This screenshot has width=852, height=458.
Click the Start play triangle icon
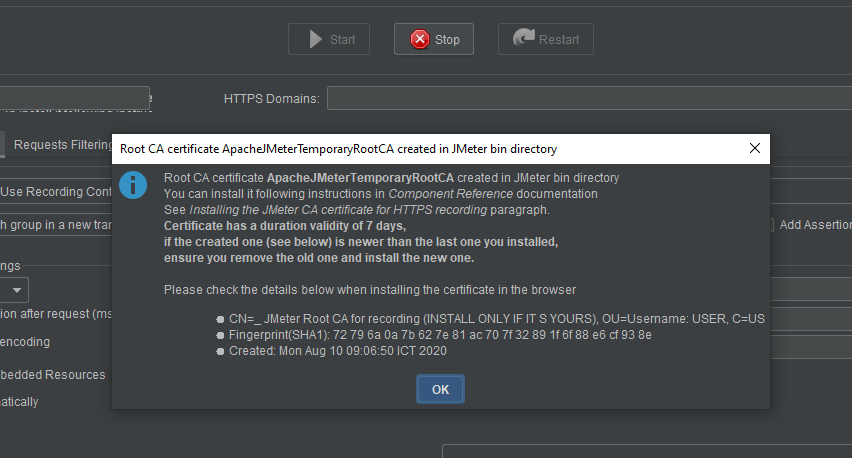tap(316, 39)
